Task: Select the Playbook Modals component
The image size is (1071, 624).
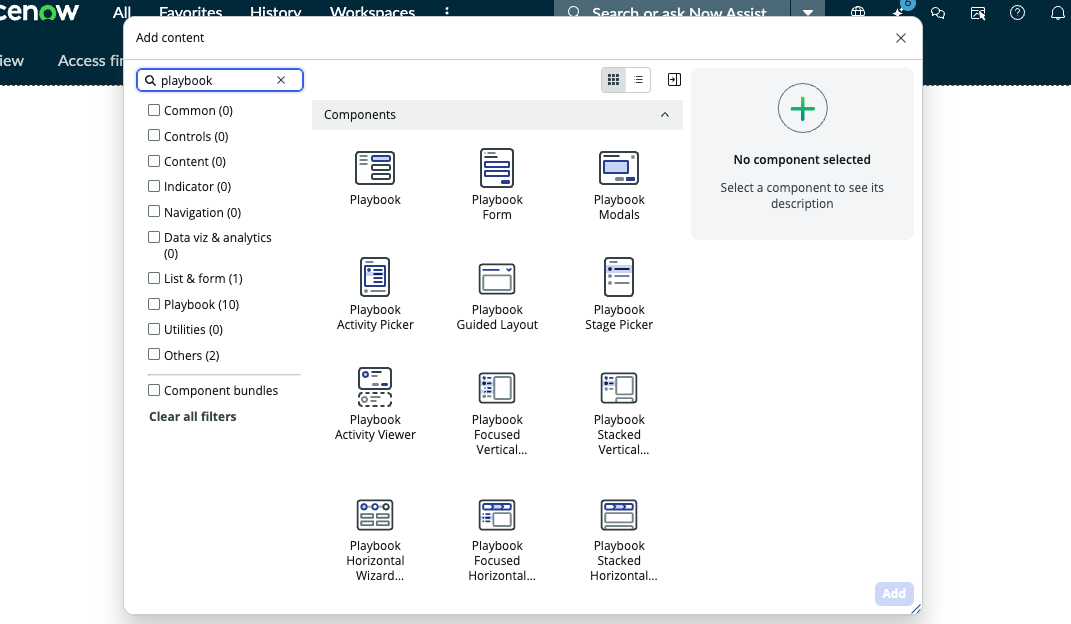Action: pyautogui.click(x=619, y=184)
